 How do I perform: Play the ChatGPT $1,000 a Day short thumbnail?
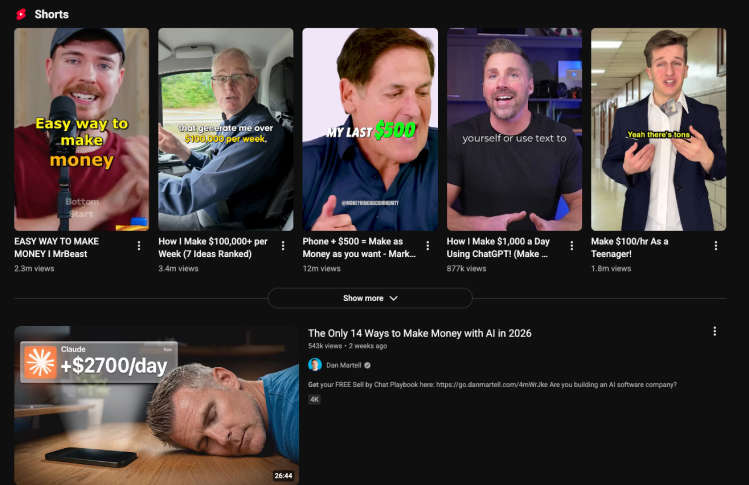[x=514, y=129]
